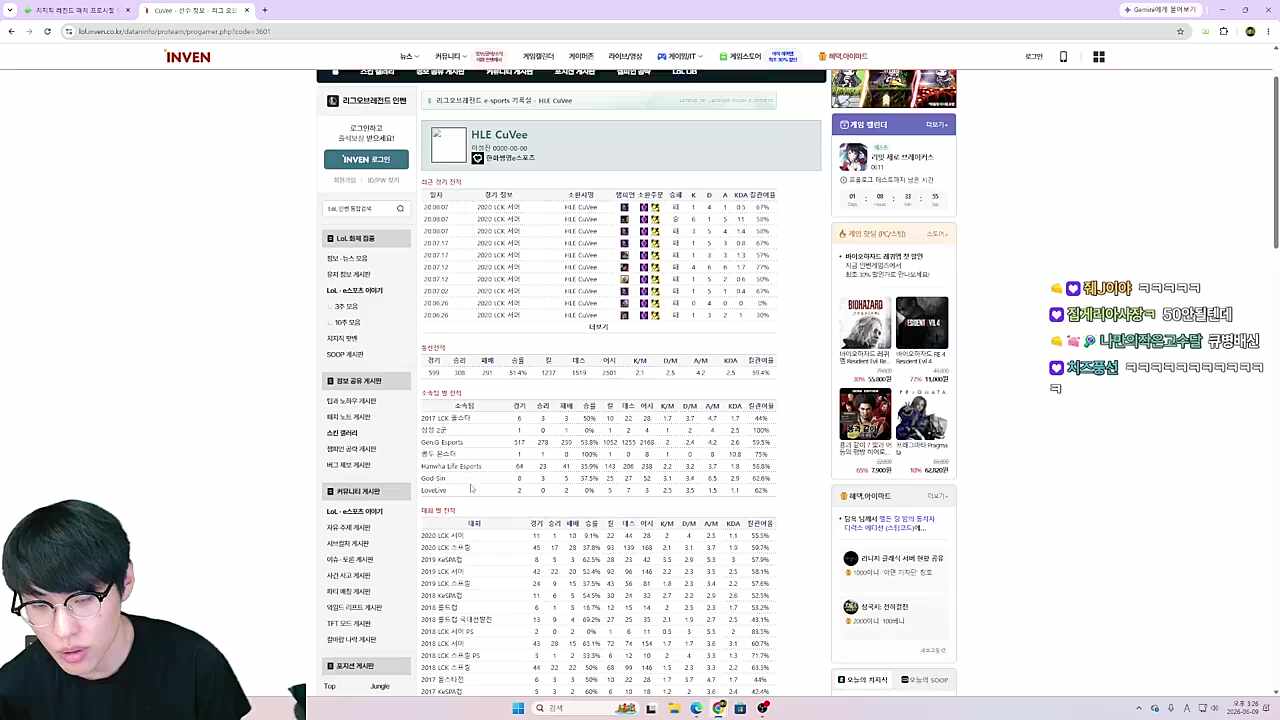Click the green game store icon in the header

(723, 57)
